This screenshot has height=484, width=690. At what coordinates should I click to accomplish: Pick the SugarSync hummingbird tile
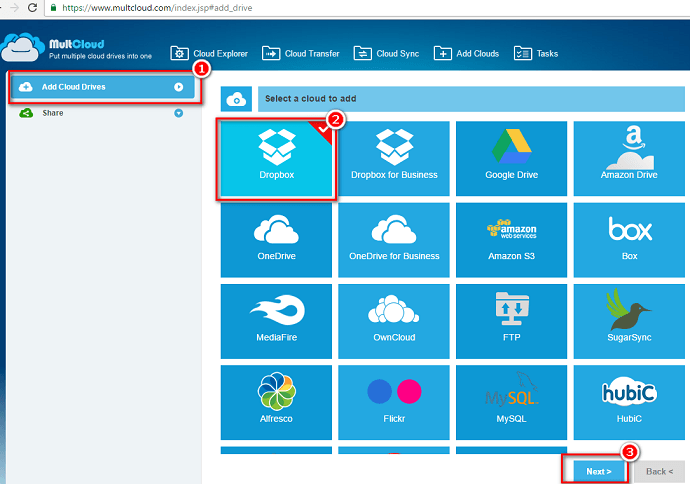[x=628, y=321]
